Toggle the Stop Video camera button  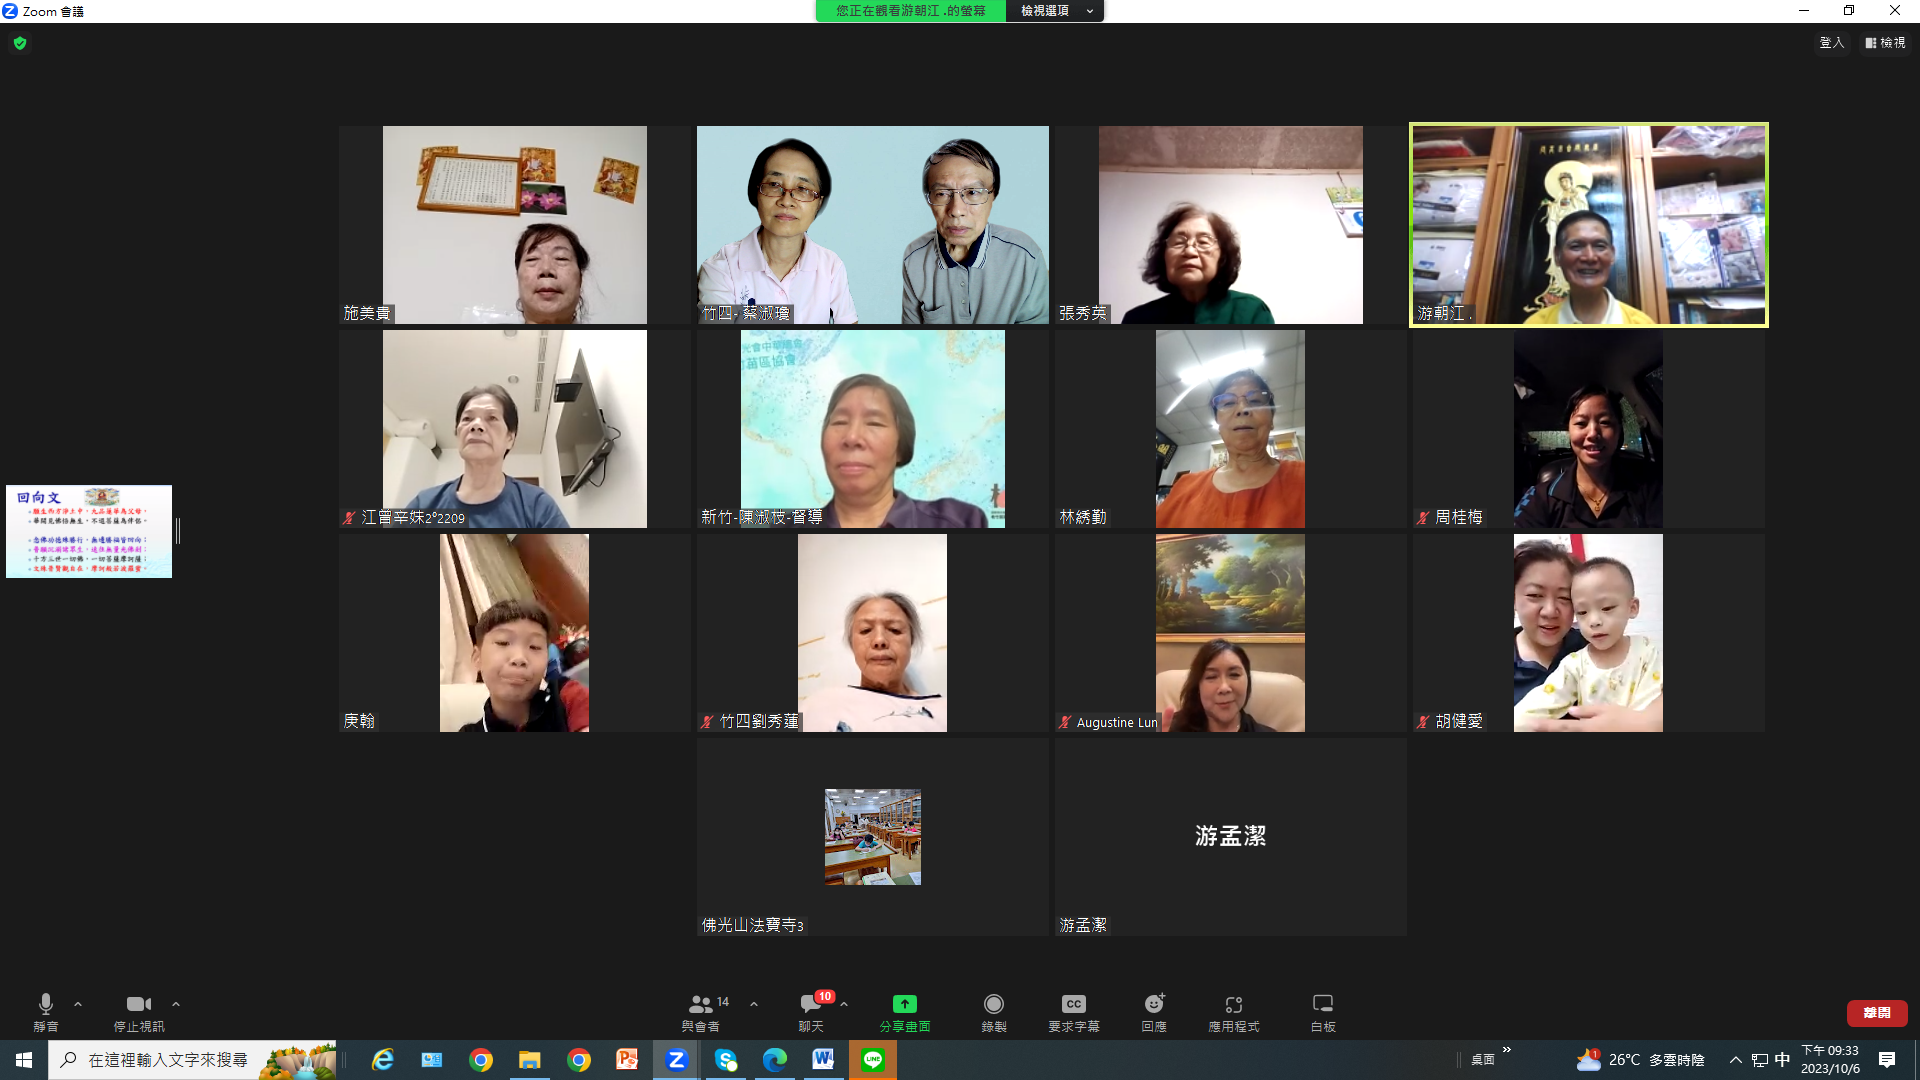(x=138, y=1005)
